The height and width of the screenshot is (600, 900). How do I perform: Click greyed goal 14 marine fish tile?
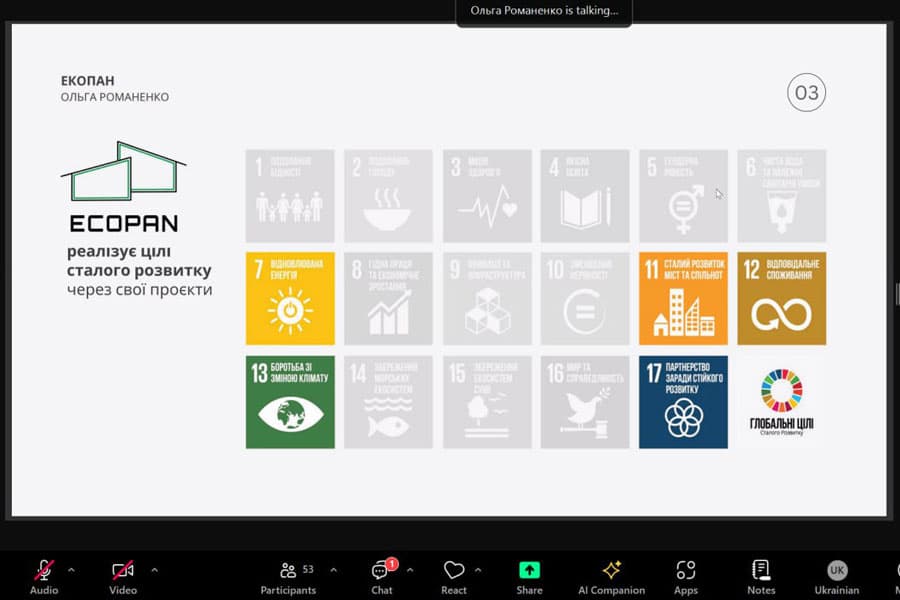388,402
